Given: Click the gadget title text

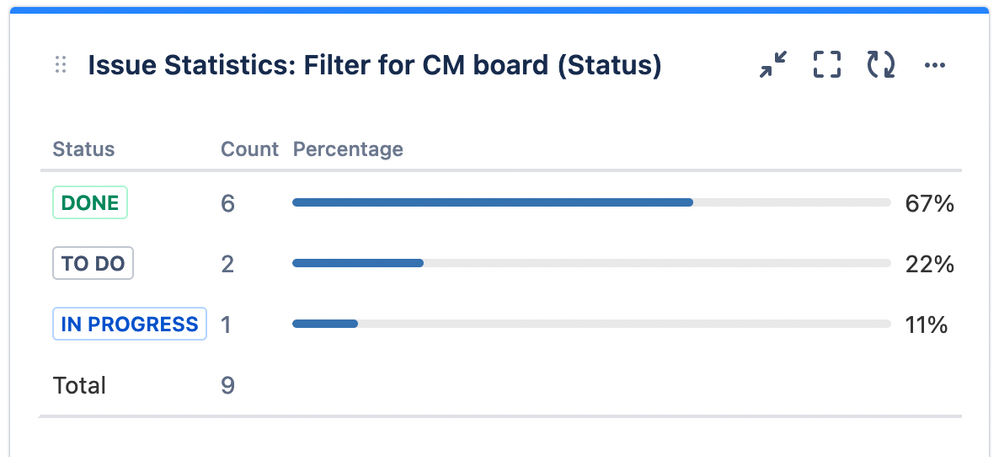Looking at the screenshot, I should coord(375,66).
